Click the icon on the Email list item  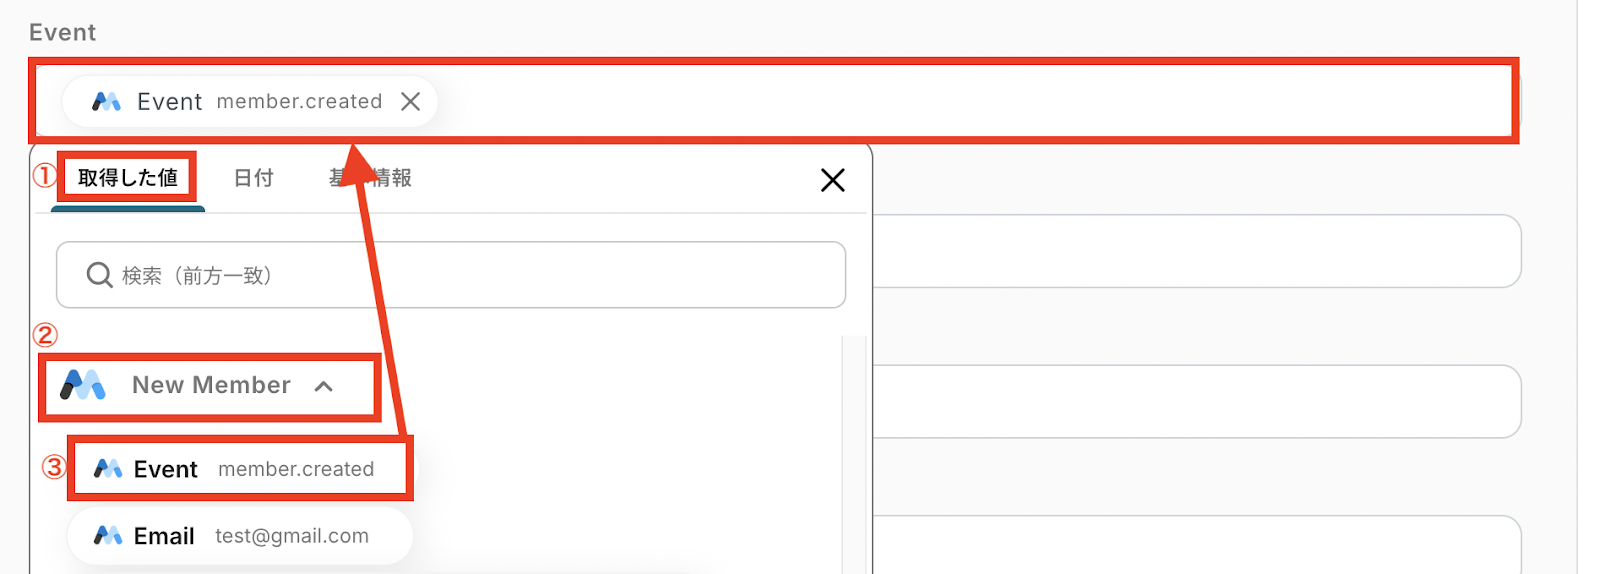click(108, 536)
